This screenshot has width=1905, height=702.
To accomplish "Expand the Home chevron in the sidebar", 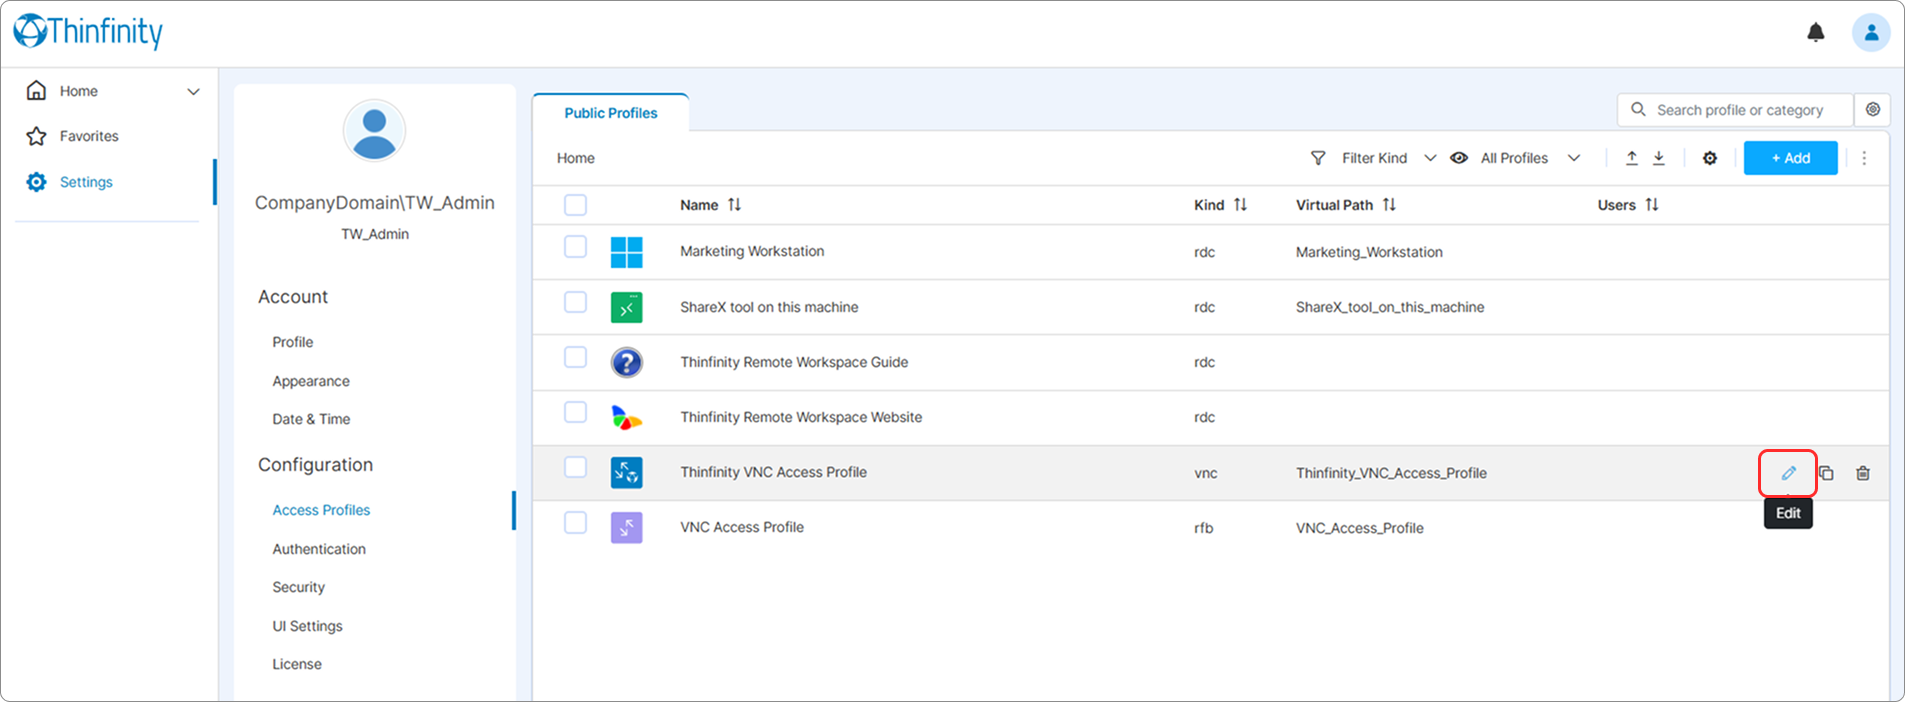I will [193, 91].
